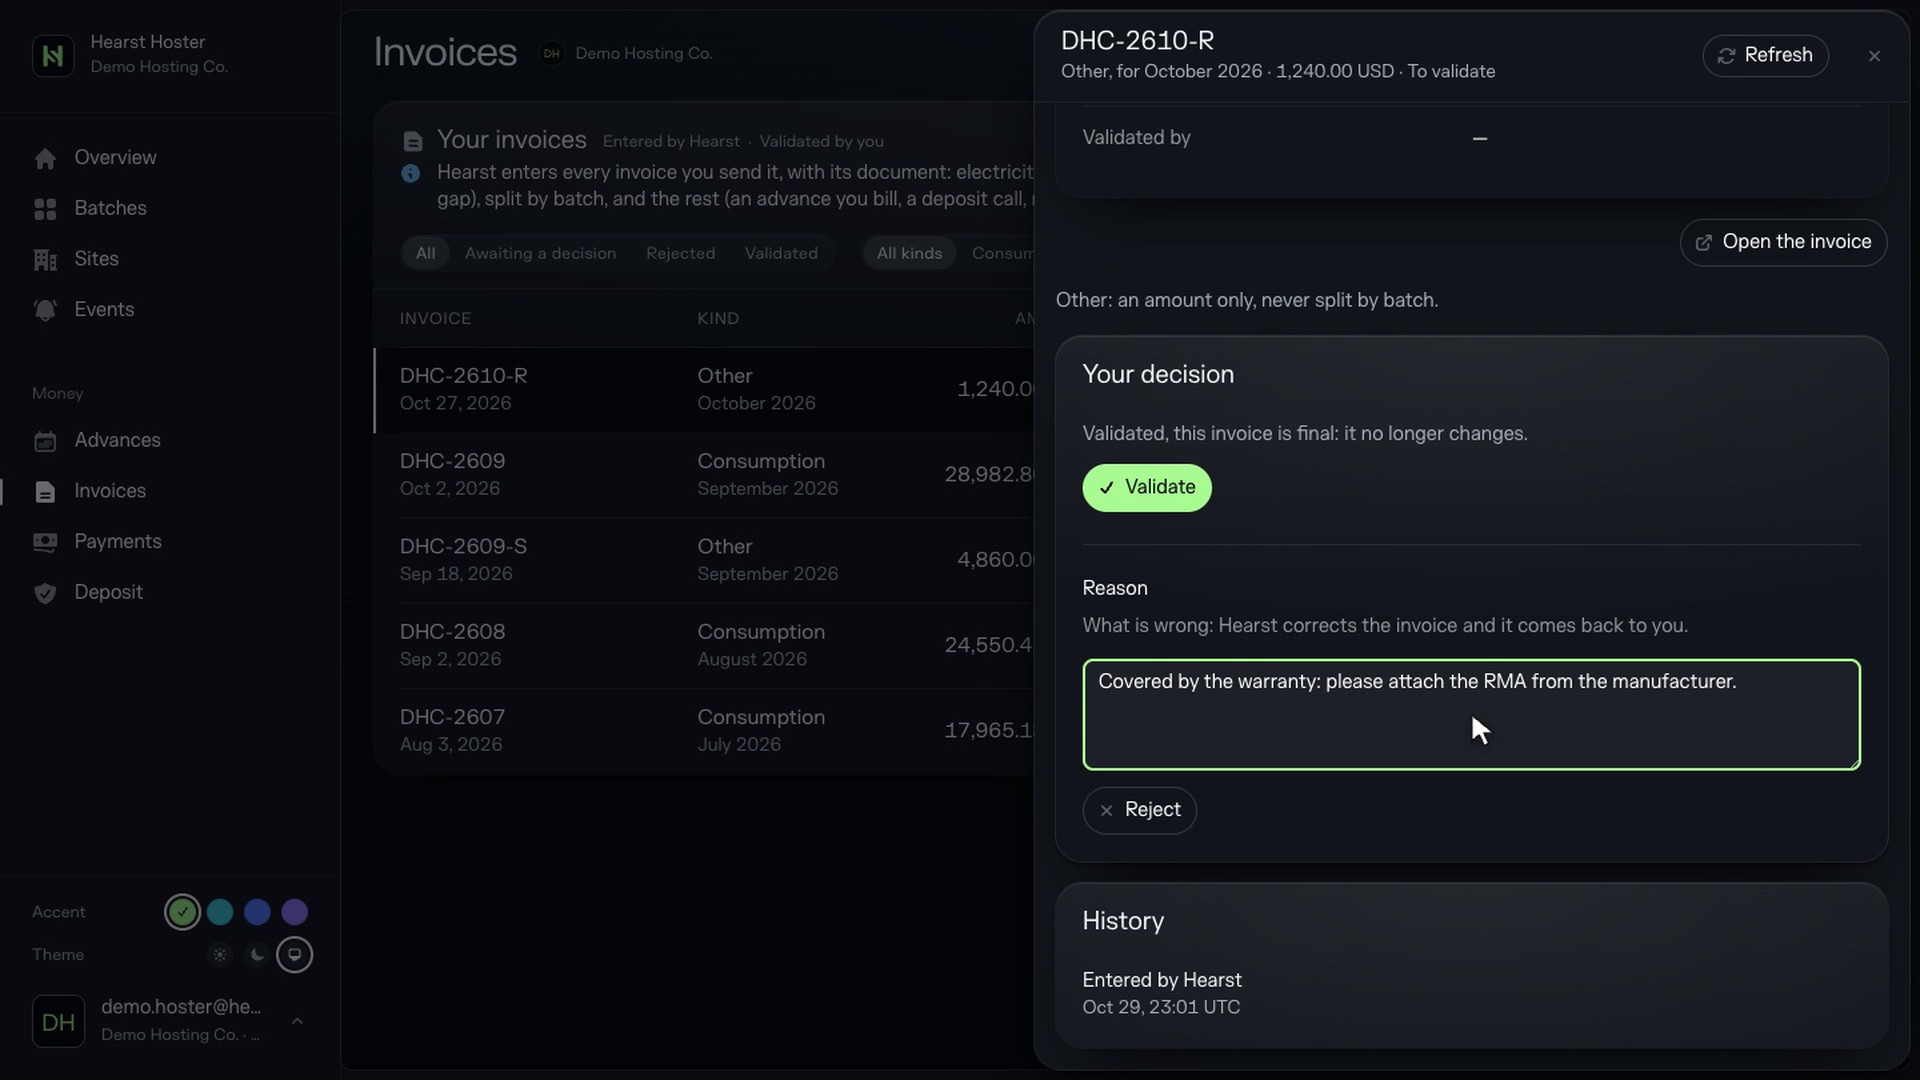Open the Advances calendar icon
The image size is (1920, 1080).
point(45,441)
